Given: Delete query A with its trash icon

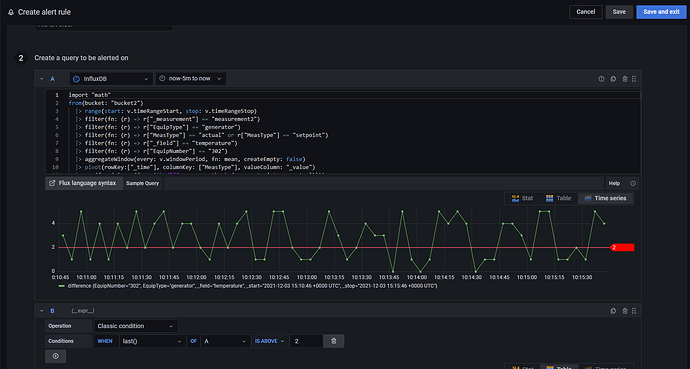Looking at the screenshot, I should point(625,79).
